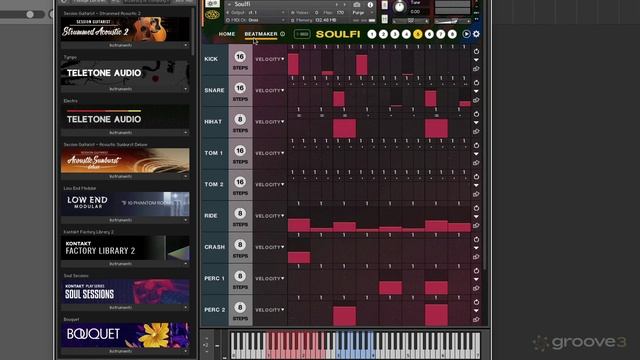Select highlighted pattern slot 5
Screen dimensions: 640x360
pos(418,34)
